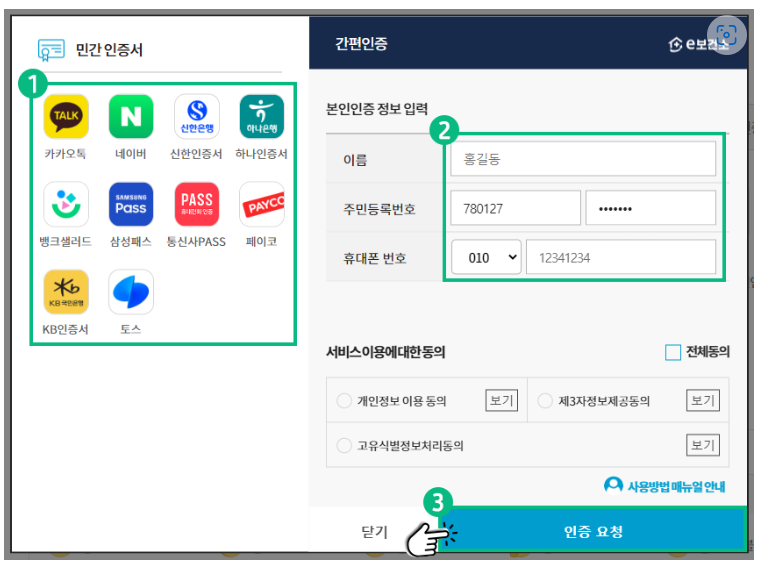Image resolution: width=782 pixels, height=577 pixels.
Task: Choose the Naver certificate icon
Action: (131, 116)
